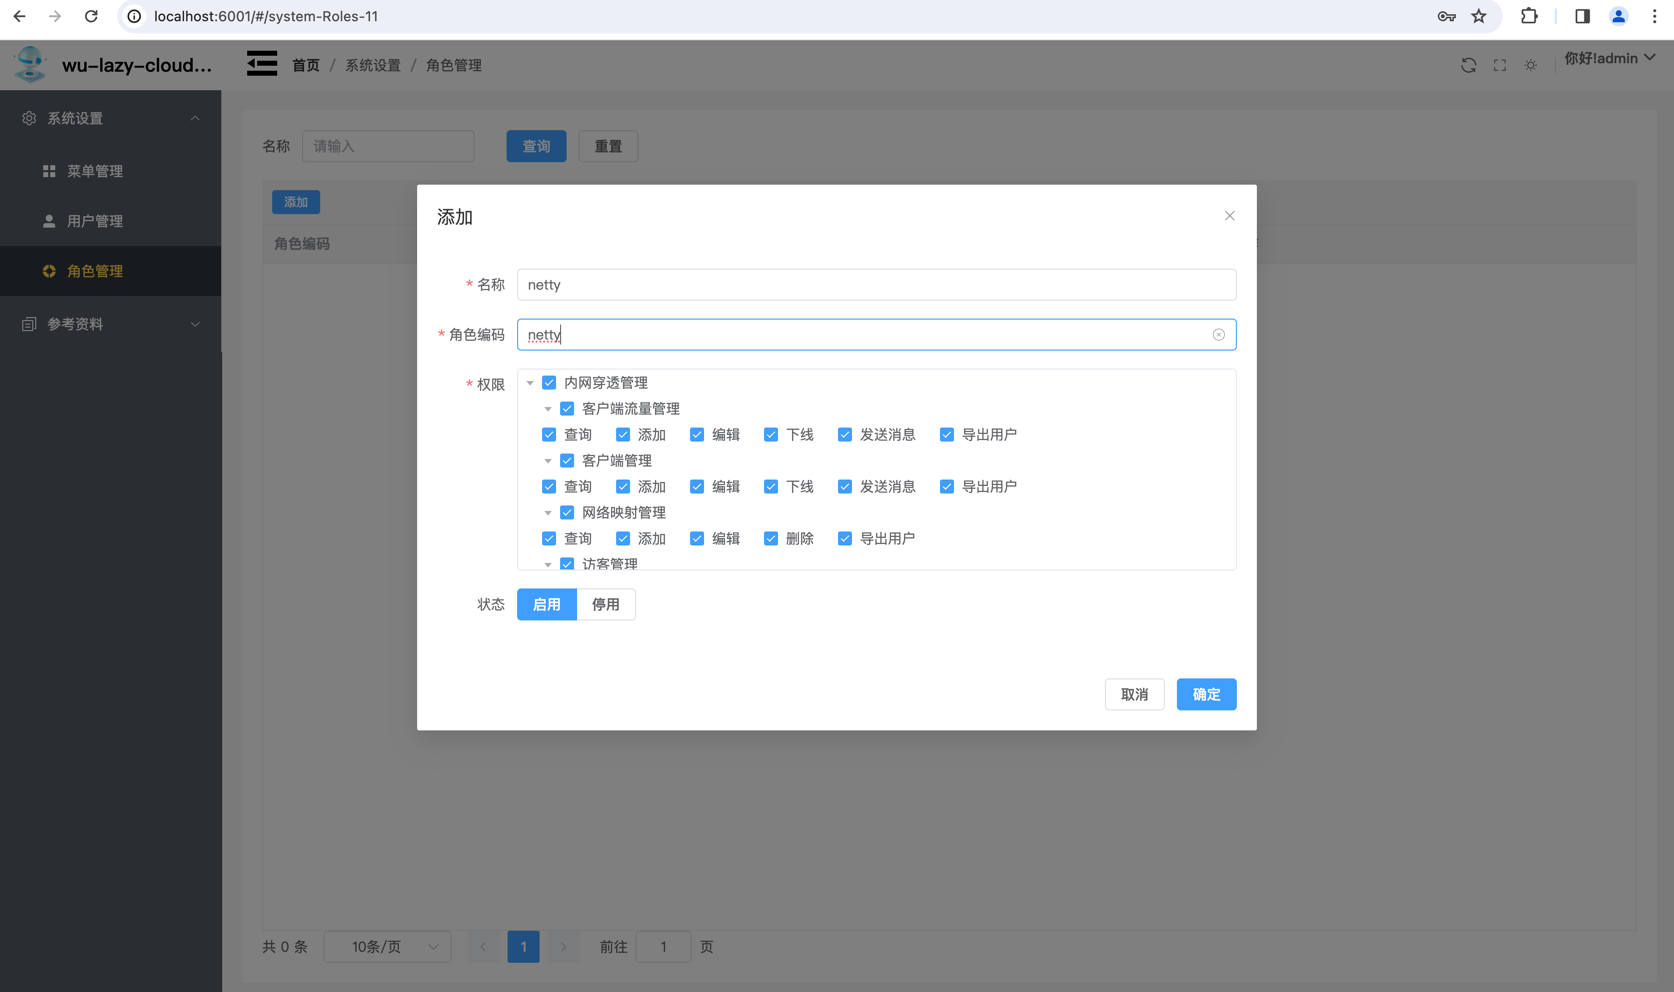Click the sidebar collapse hamburger icon

(x=262, y=64)
